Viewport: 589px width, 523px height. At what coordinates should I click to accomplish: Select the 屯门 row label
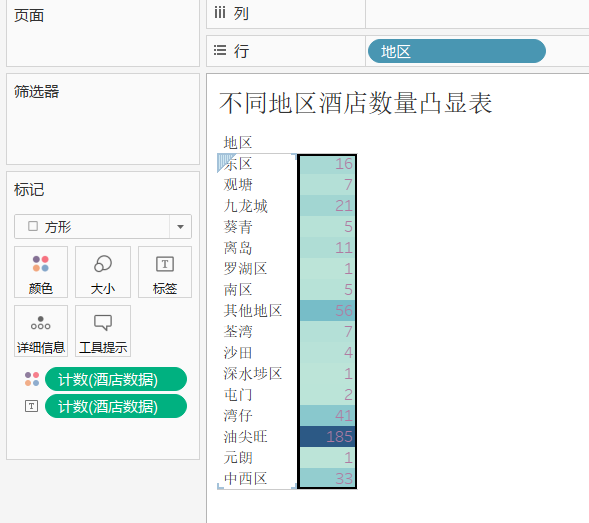238,395
